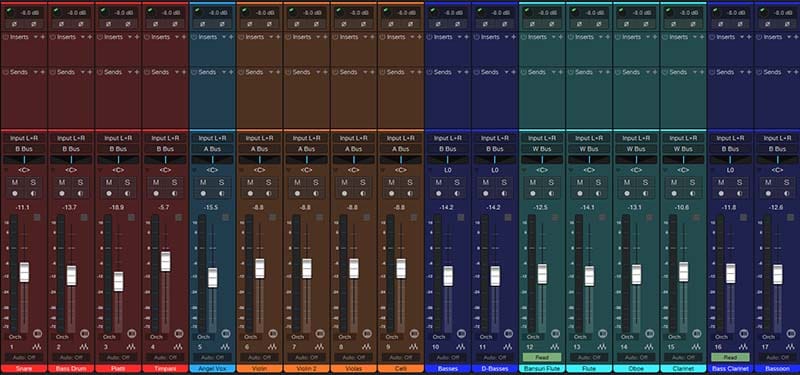The width and height of the screenshot is (800, 375).
Task: Select the Angel Vox channel name label
Action: coord(212,368)
